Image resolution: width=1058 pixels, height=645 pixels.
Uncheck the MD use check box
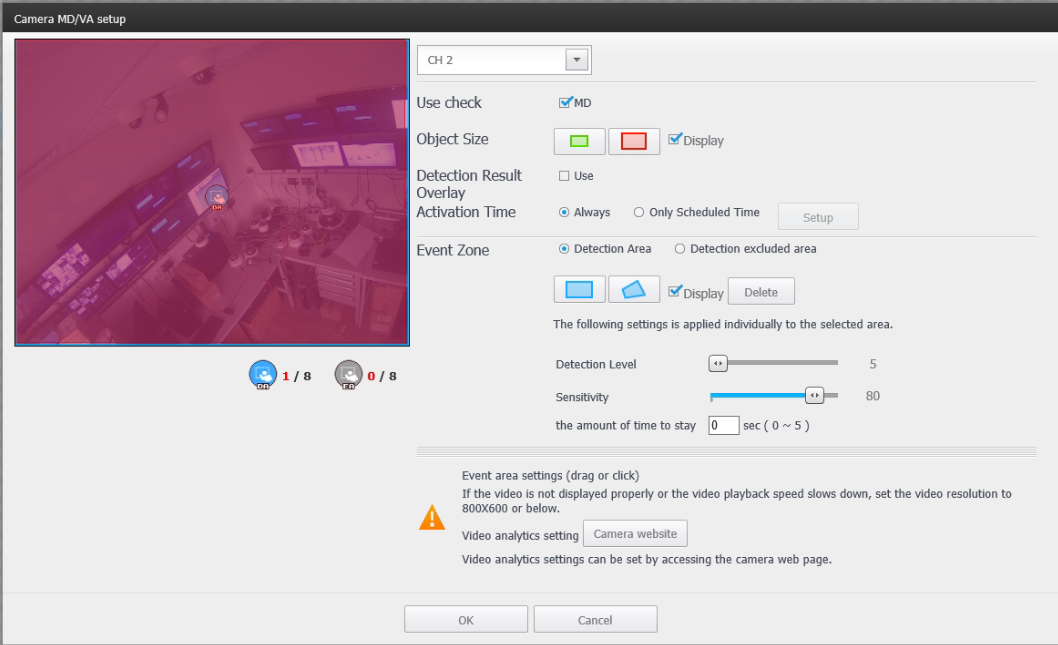(565, 102)
